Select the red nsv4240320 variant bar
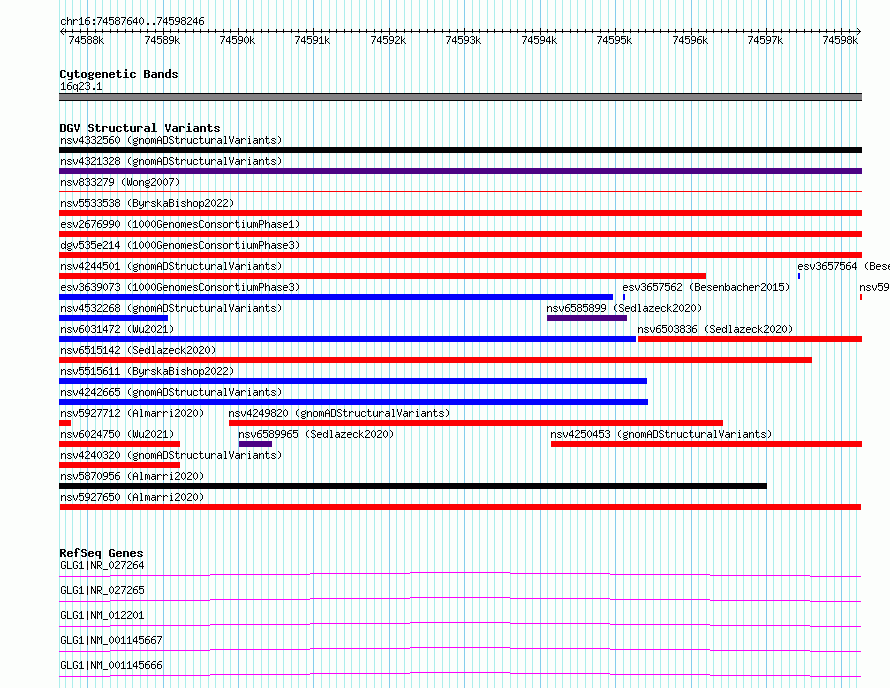This screenshot has width=890, height=688. click(x=119, y=465)
